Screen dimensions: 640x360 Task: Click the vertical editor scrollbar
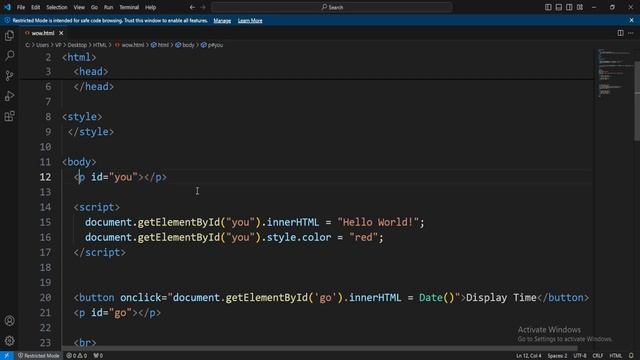pyautogui.click(x=637, y=101)
